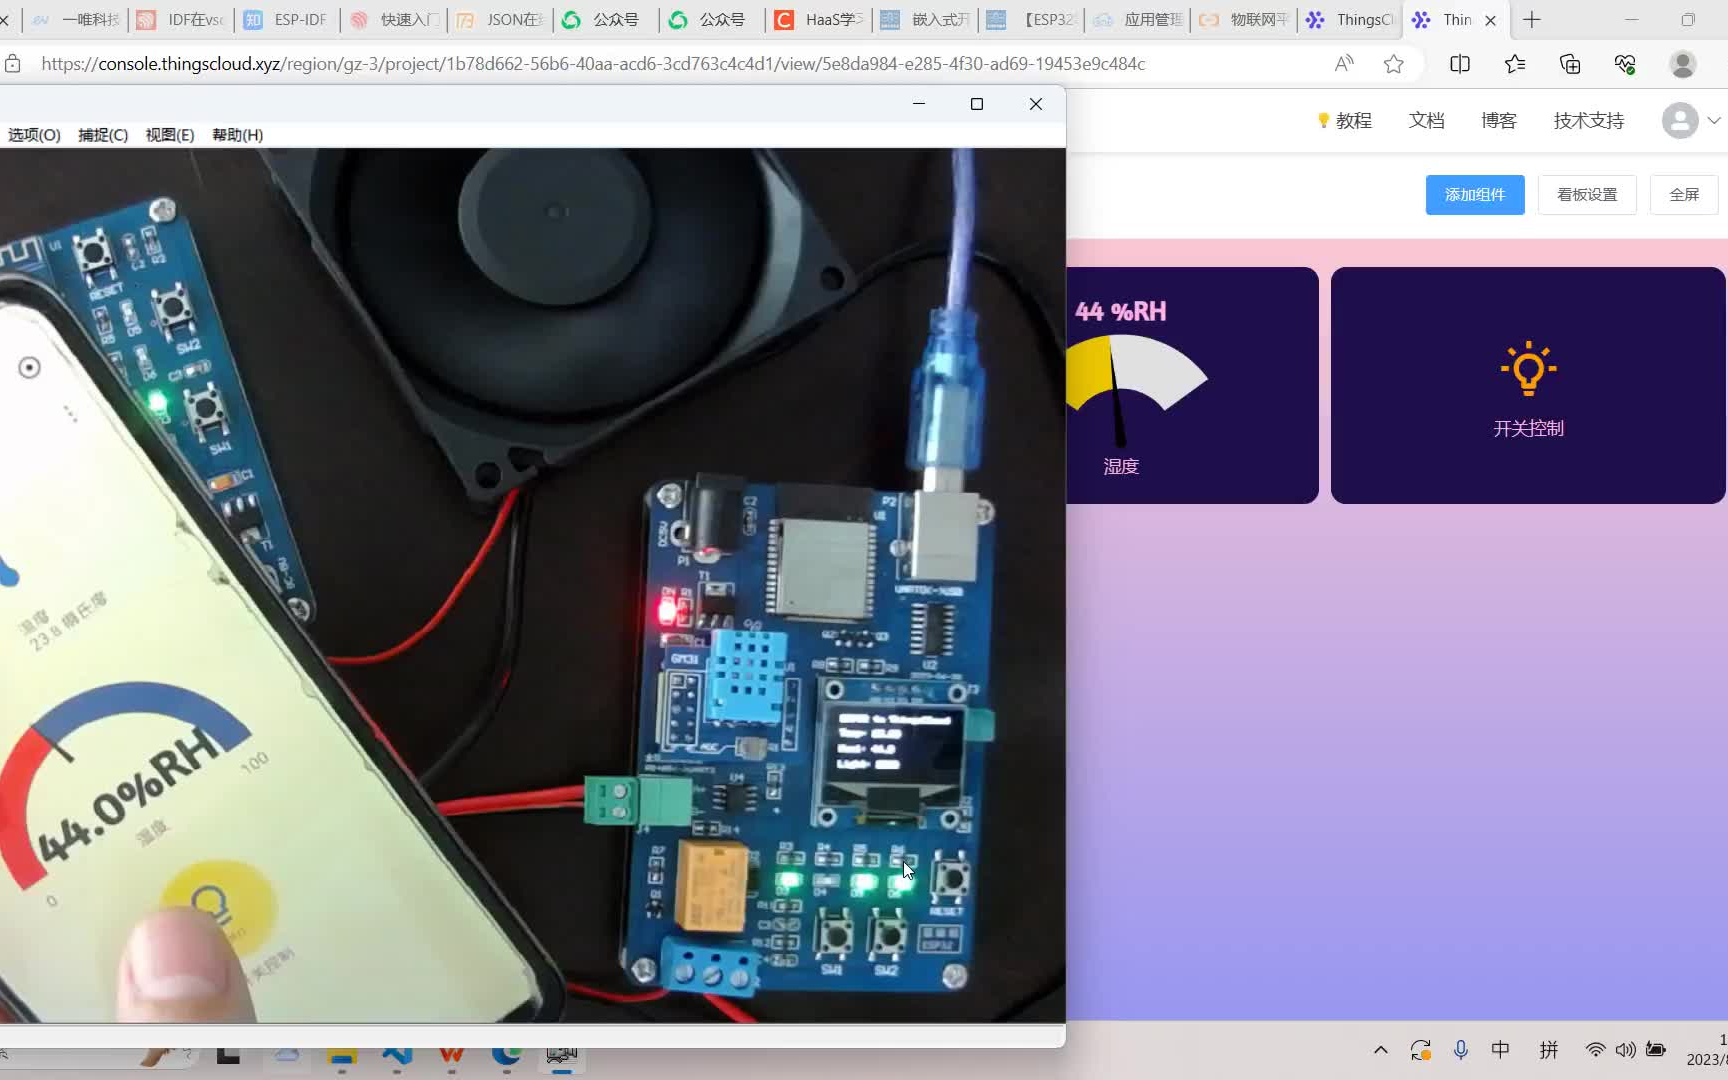Open the 帮助(H) menu
1728x1080 pixels.
coord(238,135)
